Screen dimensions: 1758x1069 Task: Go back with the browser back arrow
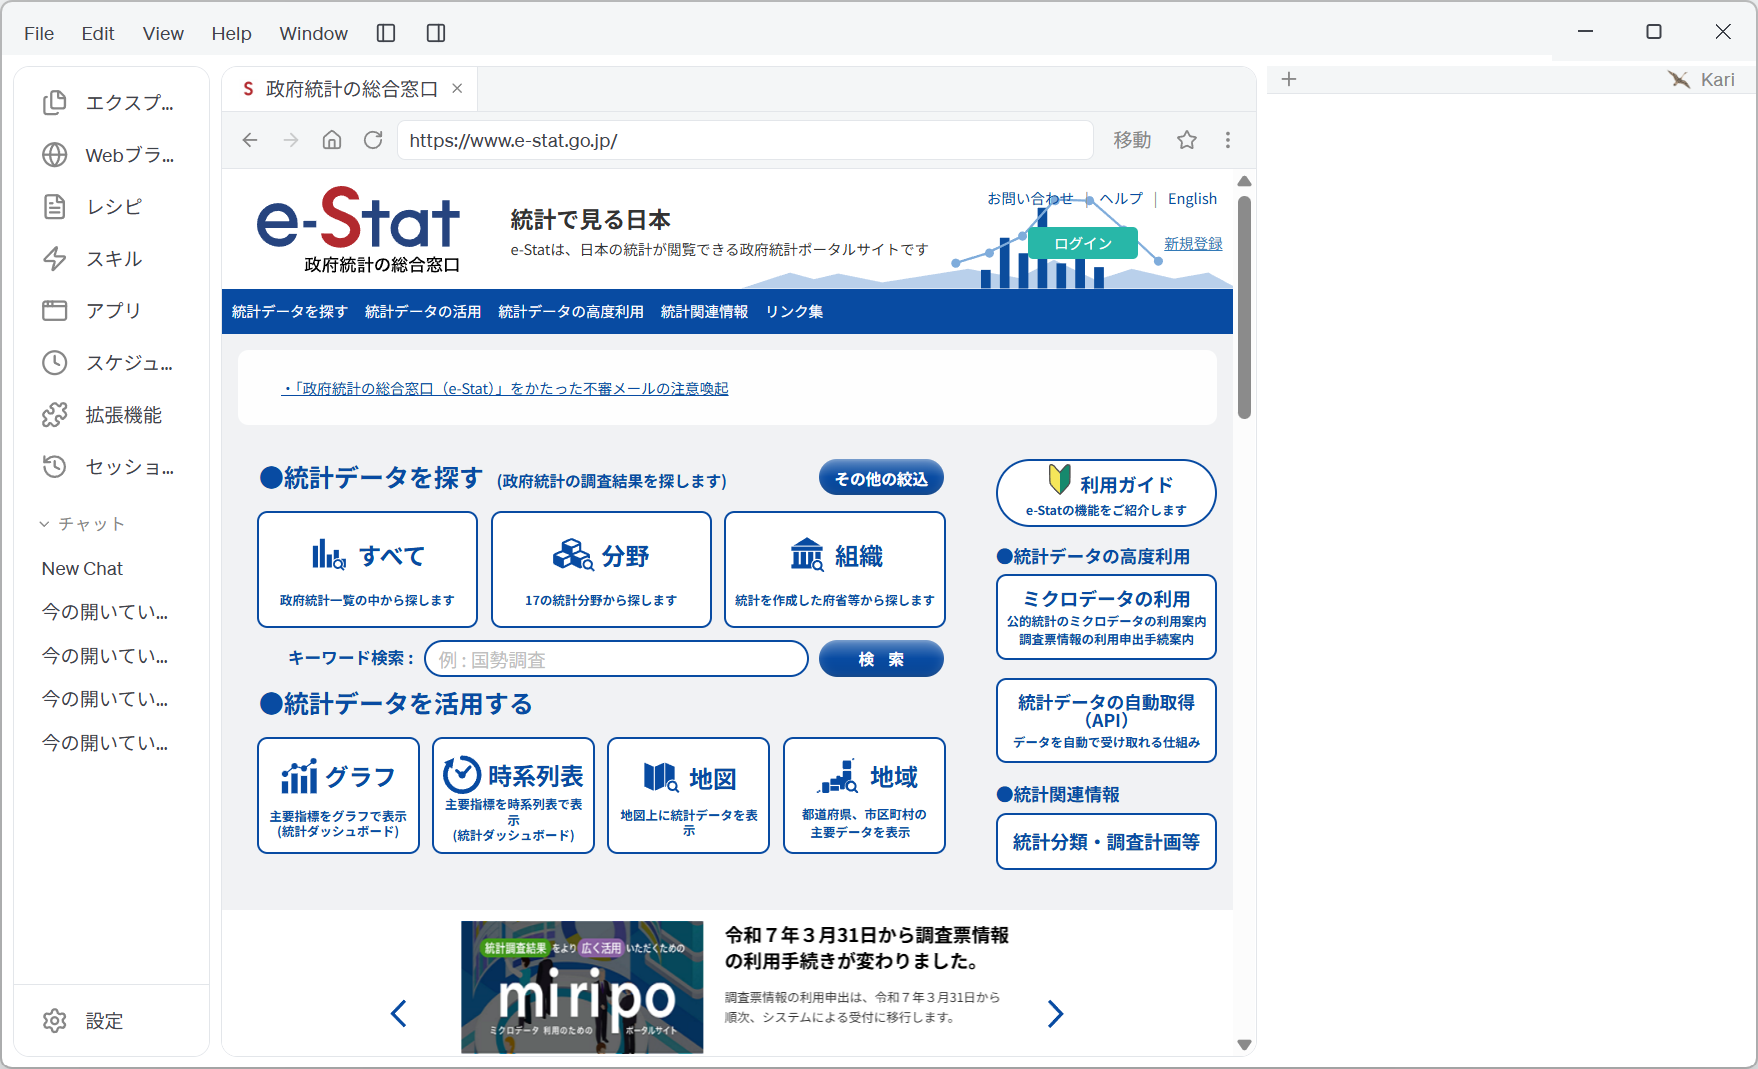click(x=250, y=140)
